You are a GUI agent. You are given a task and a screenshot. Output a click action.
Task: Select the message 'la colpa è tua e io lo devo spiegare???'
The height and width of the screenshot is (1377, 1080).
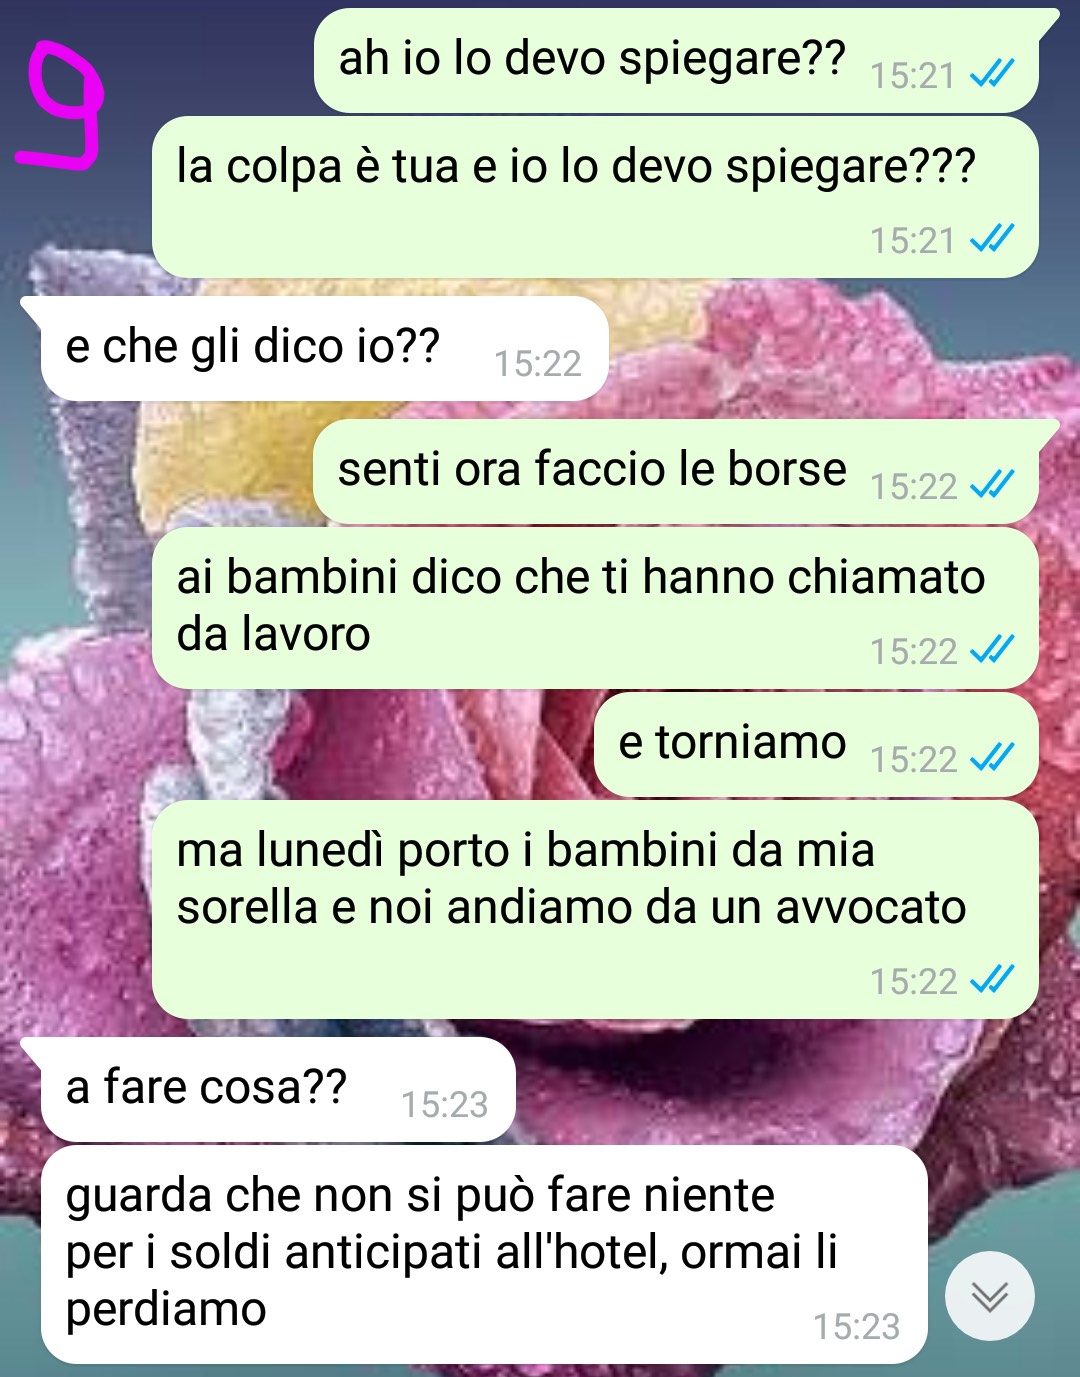pyautogui.click(x=595, y=197)
